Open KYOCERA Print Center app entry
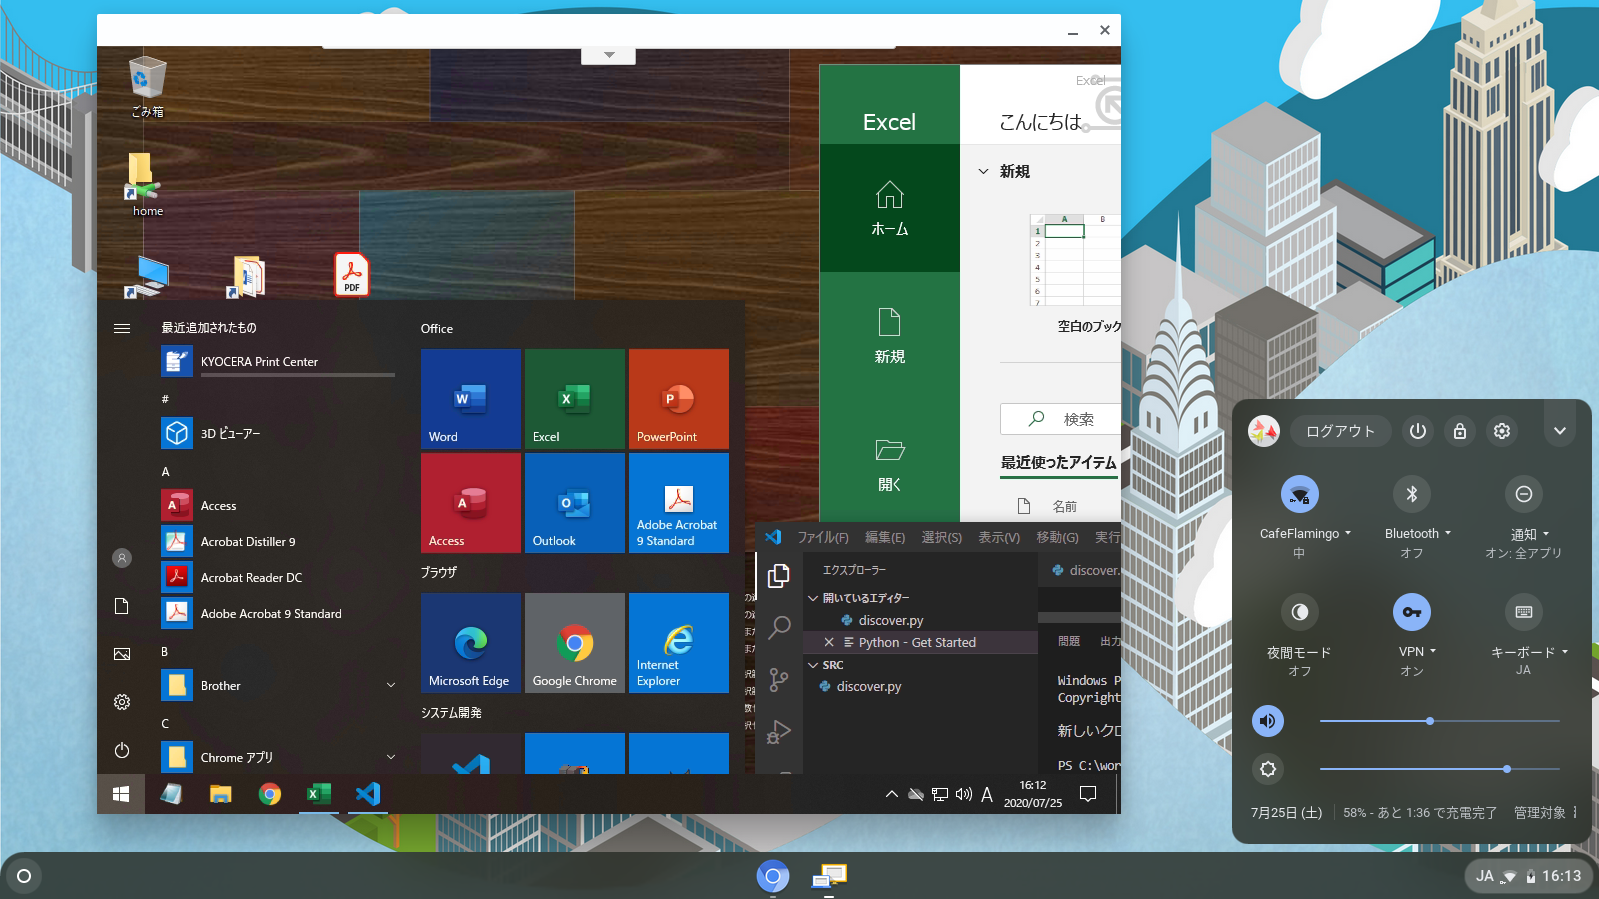The width and height of the screenshot is (1599, 899). (x=278, y=361)
